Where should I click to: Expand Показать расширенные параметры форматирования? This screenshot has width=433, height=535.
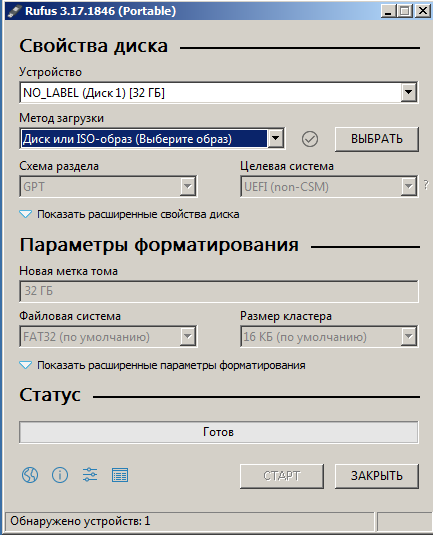coord(162,365)
